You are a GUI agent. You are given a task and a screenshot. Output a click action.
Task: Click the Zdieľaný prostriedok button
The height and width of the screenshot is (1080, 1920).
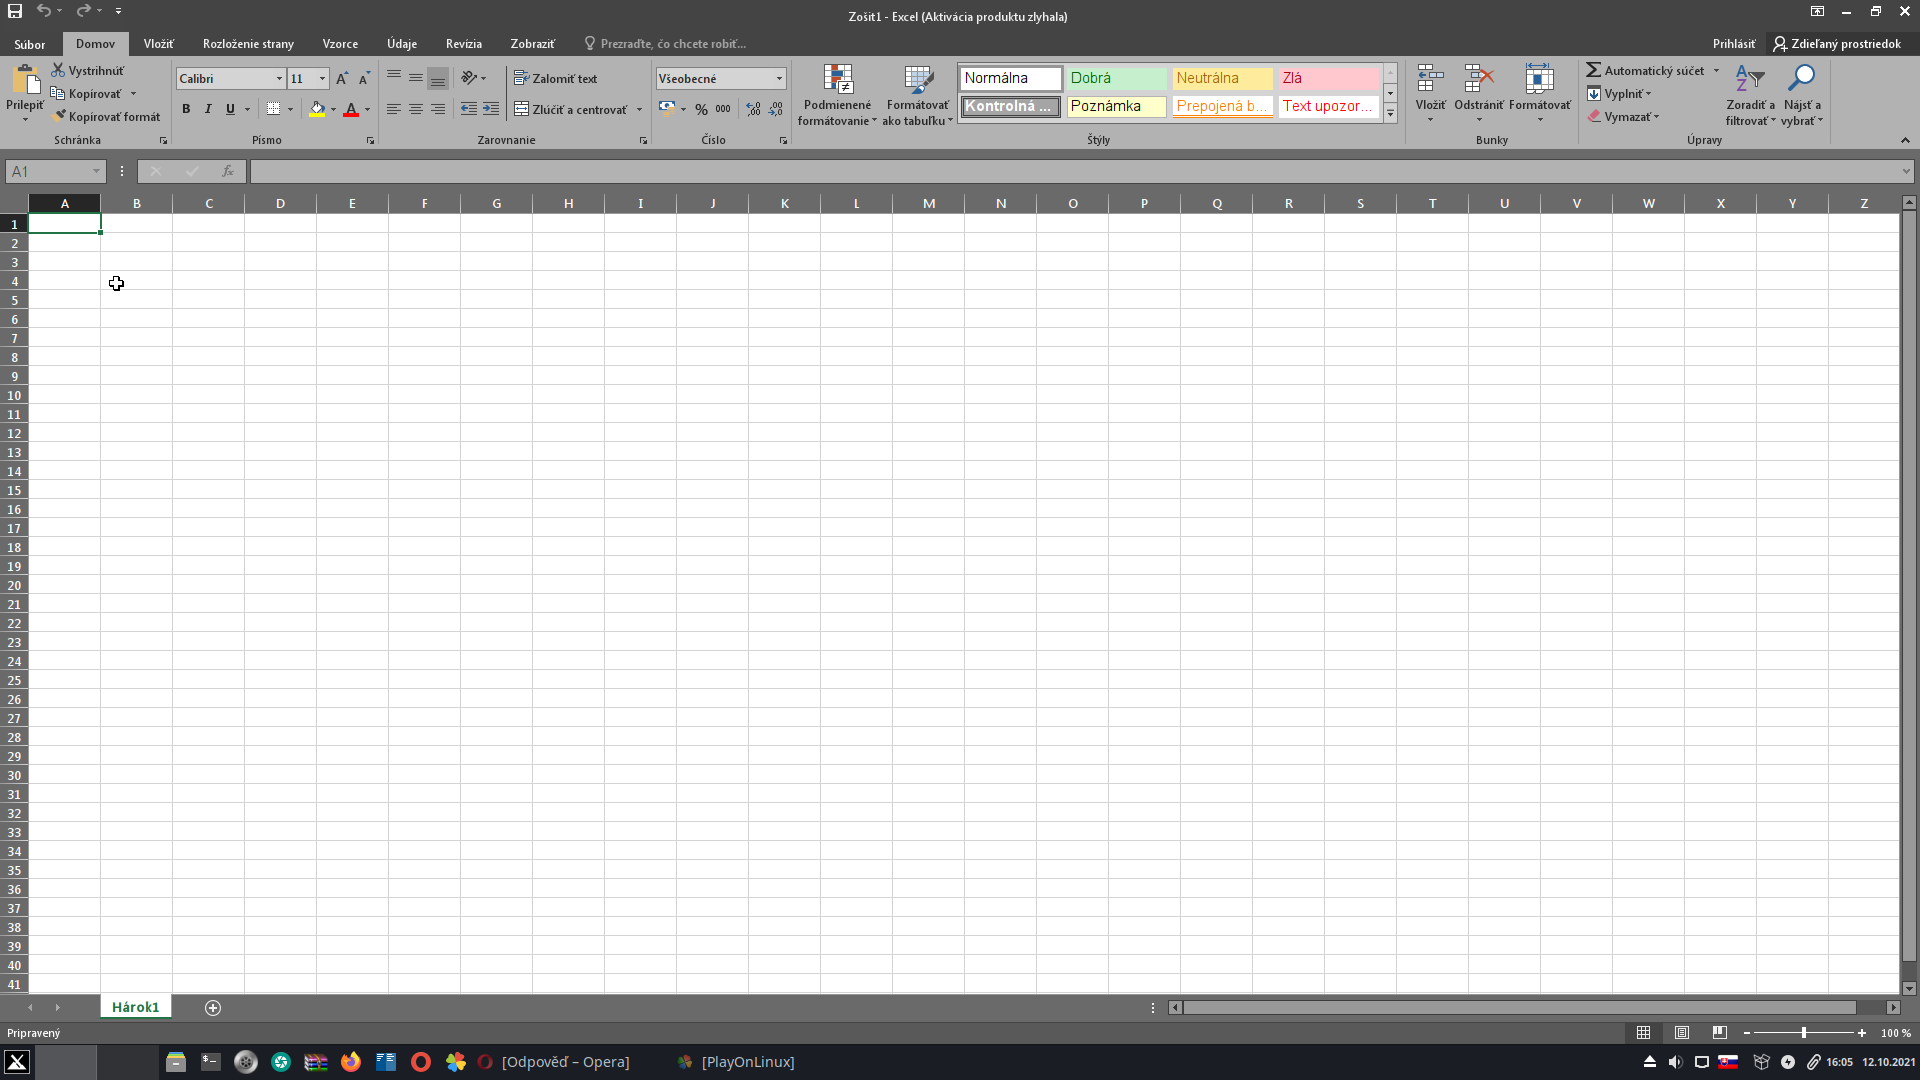tap(1836, 44)
